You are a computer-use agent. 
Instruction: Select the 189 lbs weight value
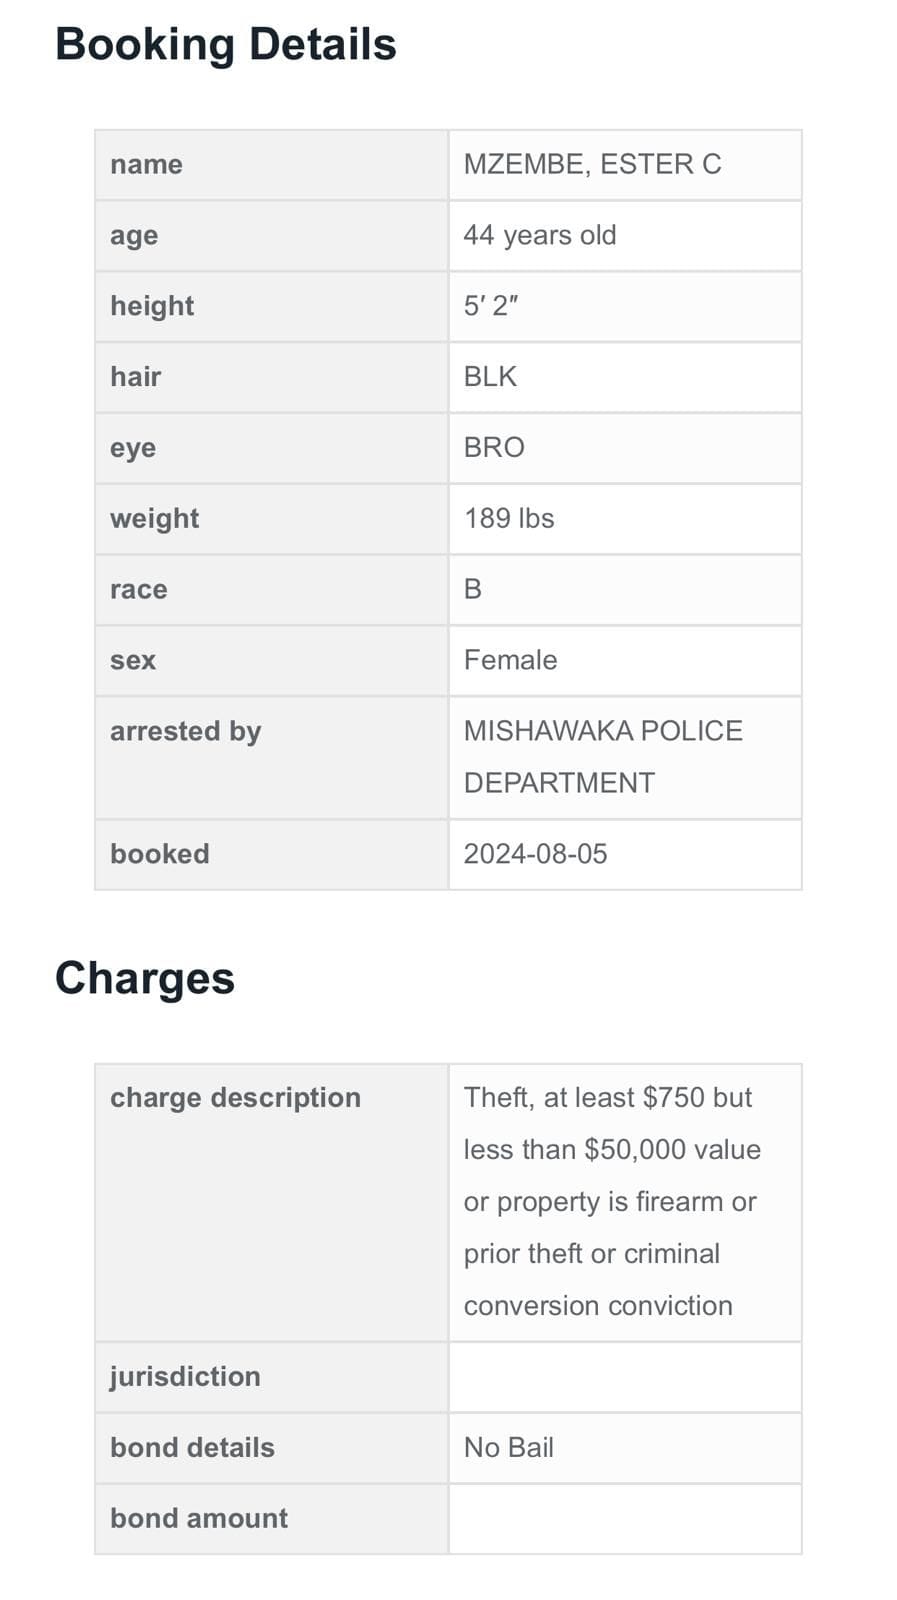(508, 518)
